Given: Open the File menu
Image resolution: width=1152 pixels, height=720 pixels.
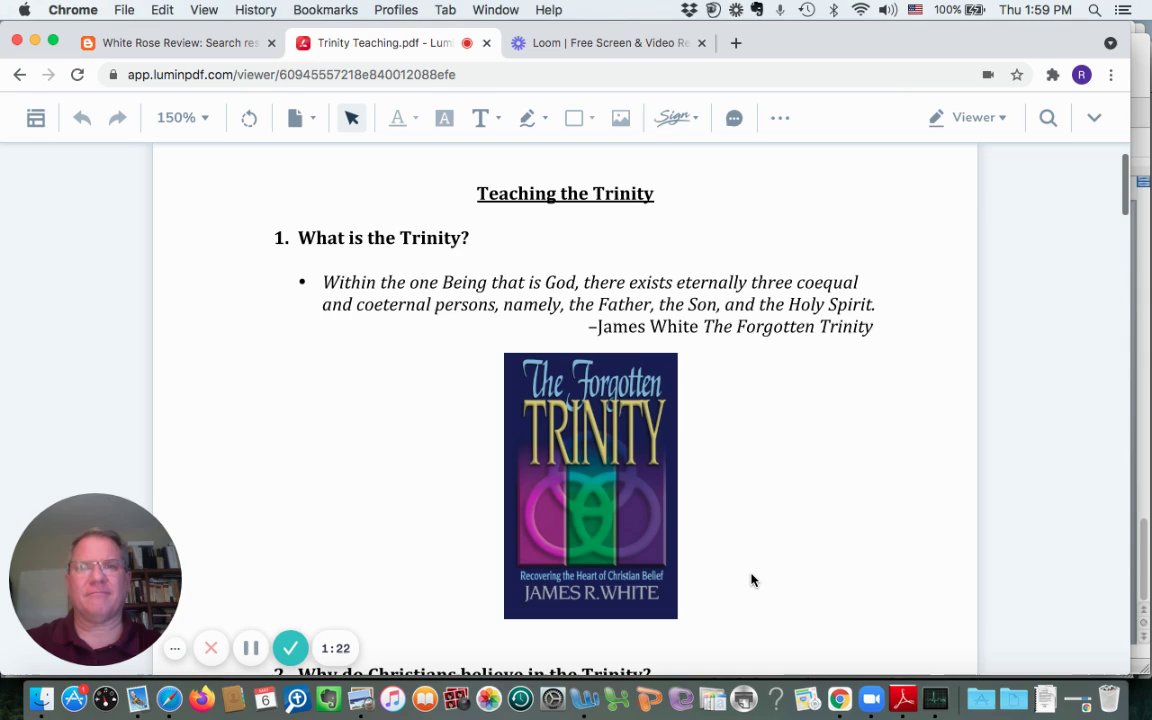Looking at the screenshot, I should coord(123,10).
